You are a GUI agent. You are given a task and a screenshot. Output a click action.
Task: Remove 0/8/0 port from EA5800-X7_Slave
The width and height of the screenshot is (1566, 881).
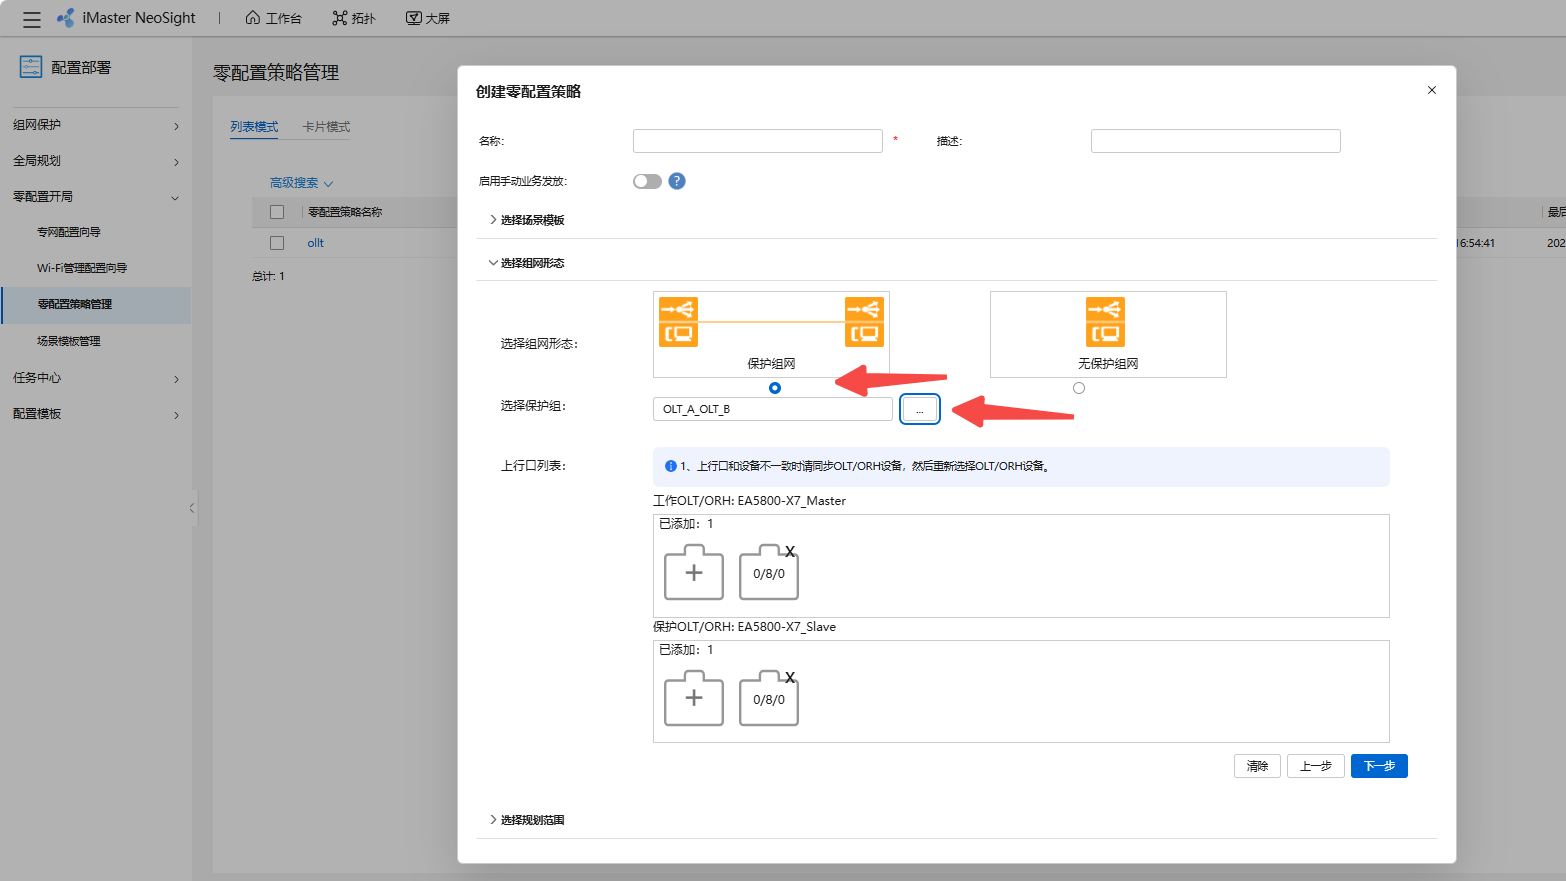click(x=790, y=678)
